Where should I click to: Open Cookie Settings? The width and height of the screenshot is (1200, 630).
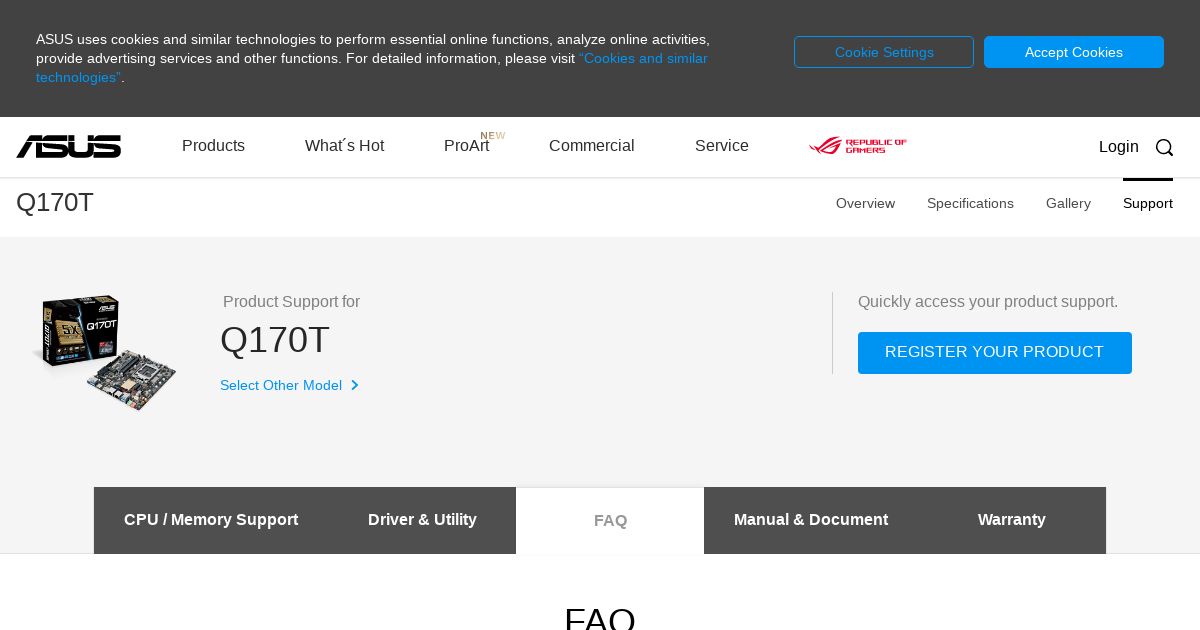[884, 52]
